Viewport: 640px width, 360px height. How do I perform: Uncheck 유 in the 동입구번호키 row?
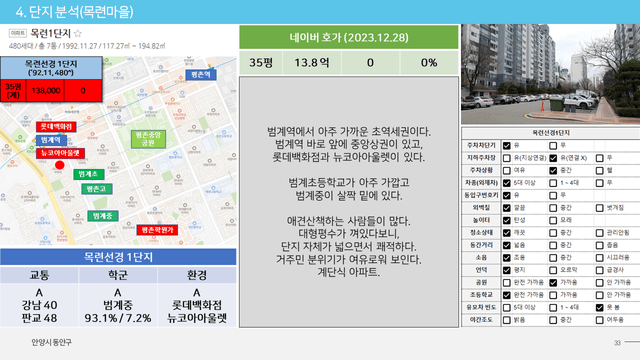507,195
